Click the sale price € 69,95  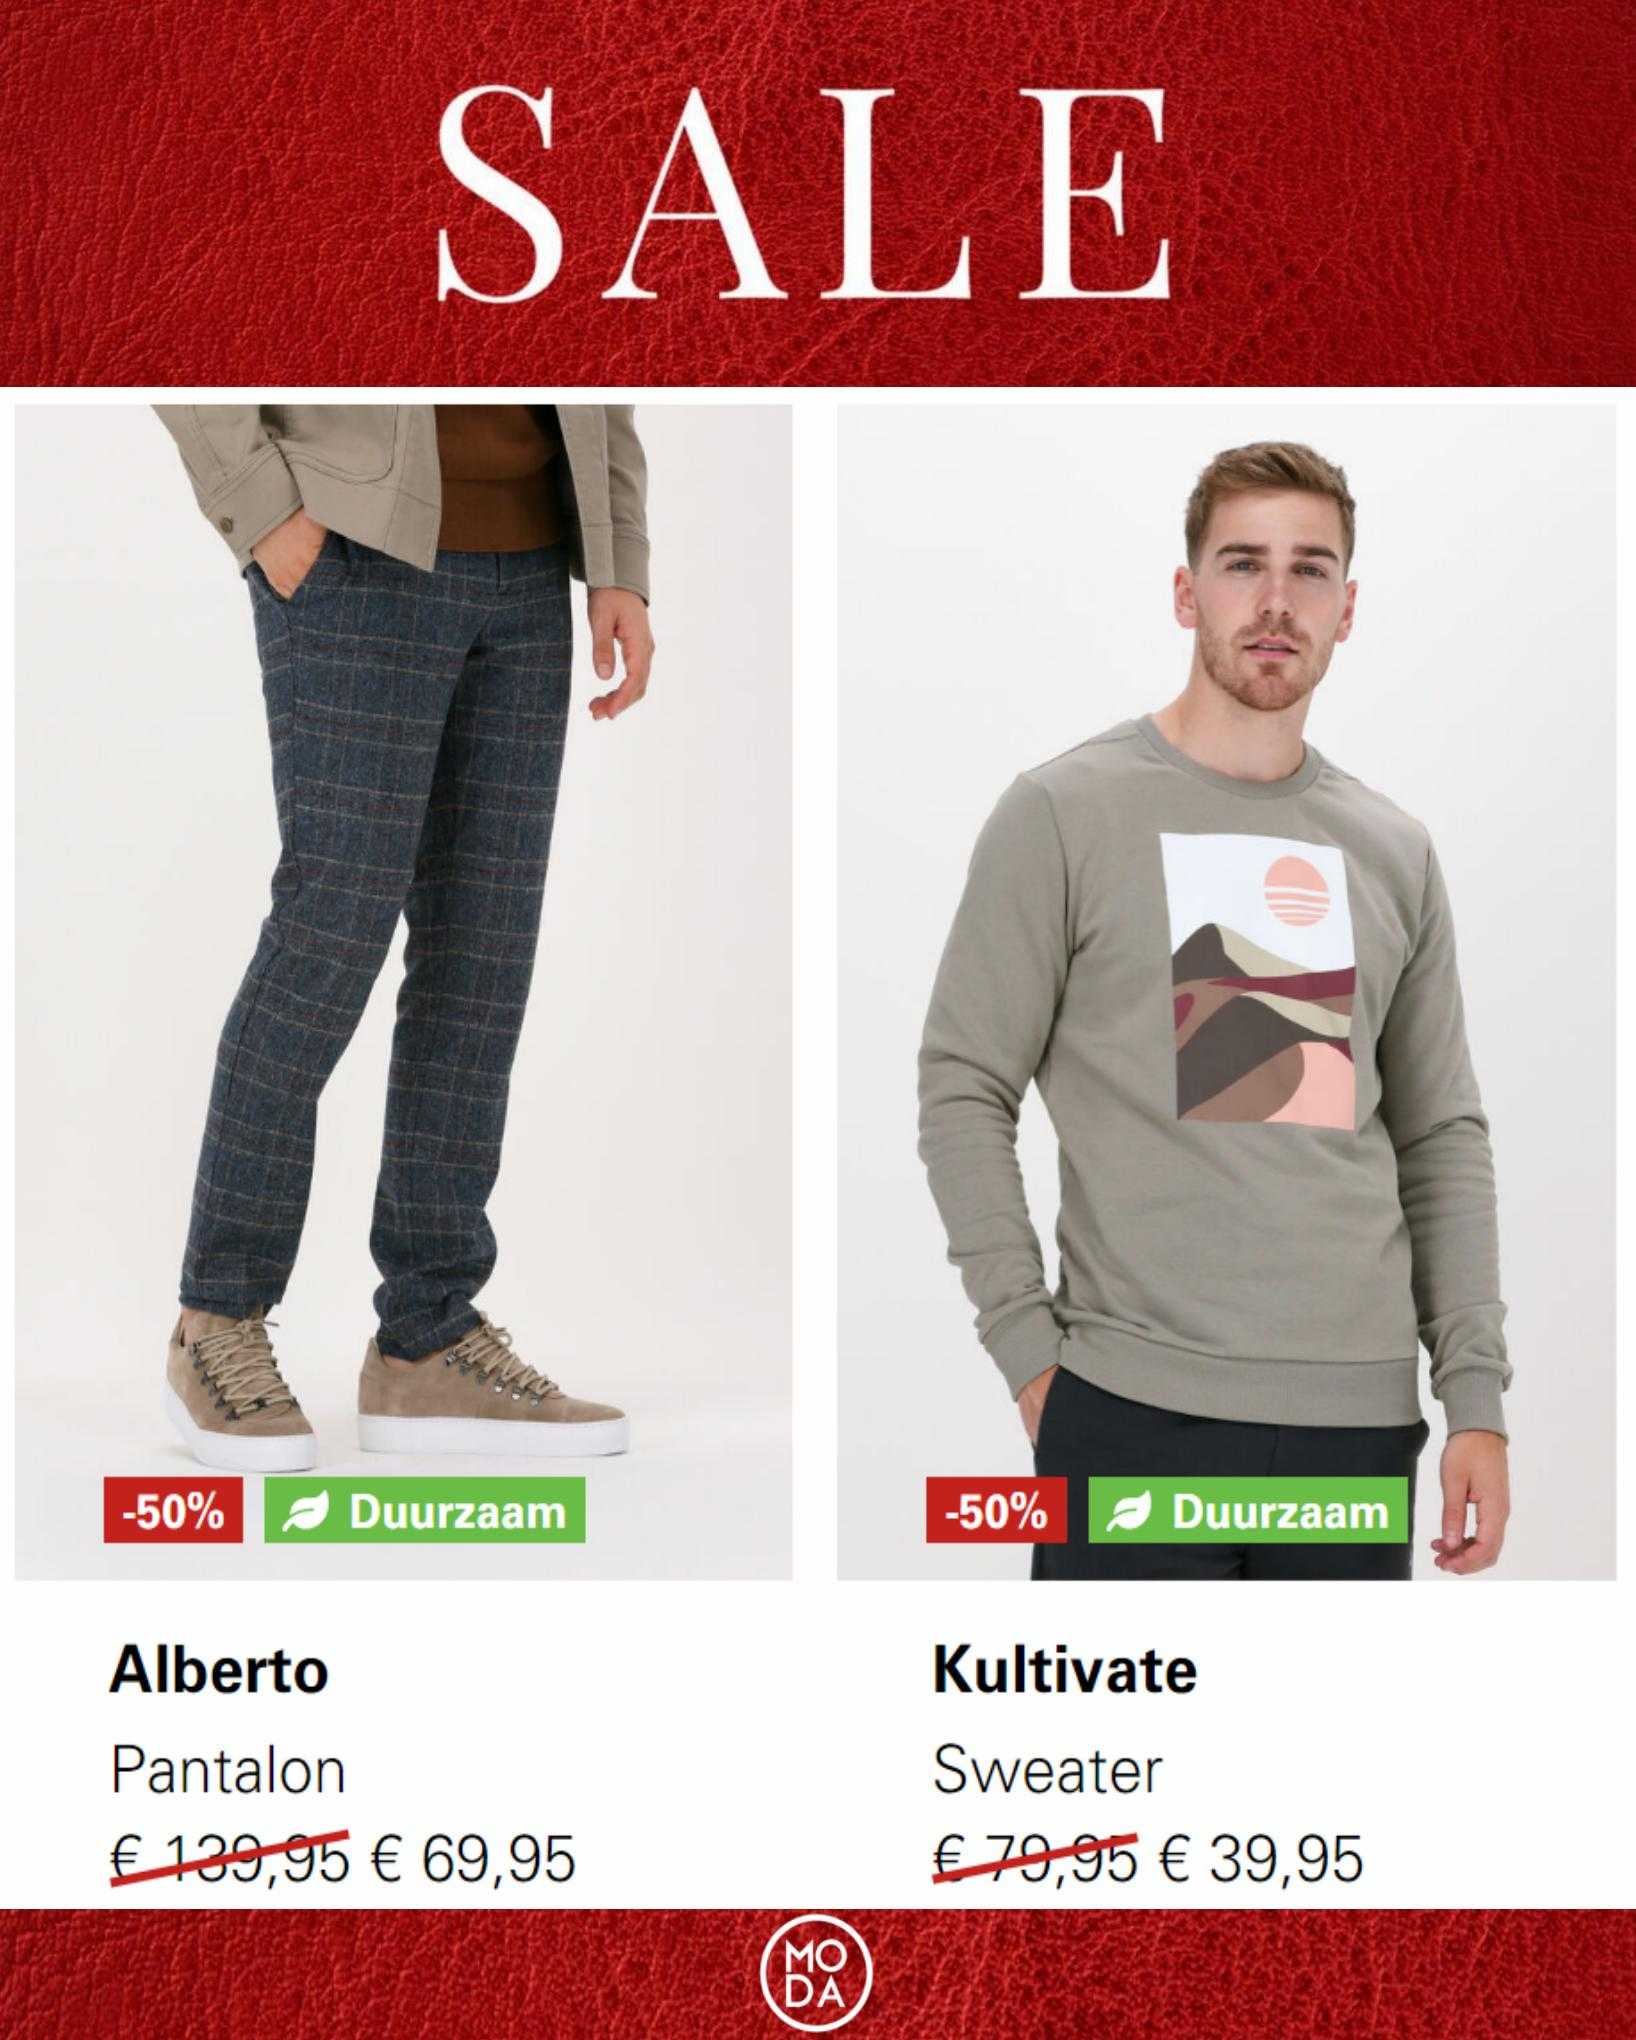473,1859
